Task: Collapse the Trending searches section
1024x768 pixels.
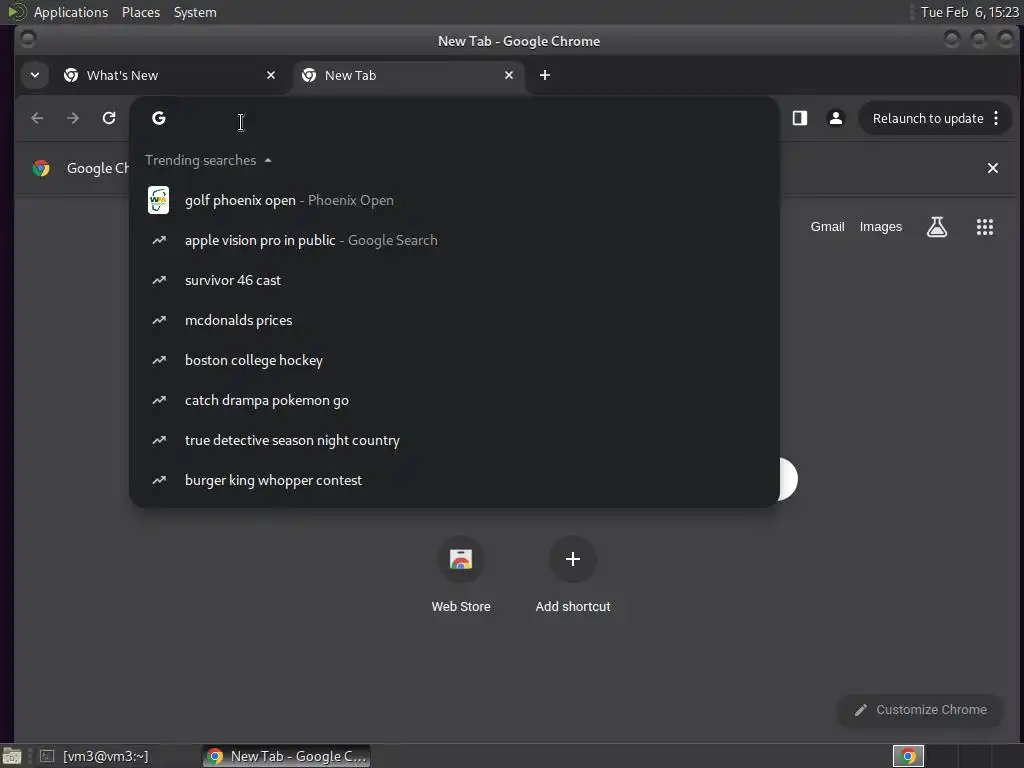Action: 268,160
